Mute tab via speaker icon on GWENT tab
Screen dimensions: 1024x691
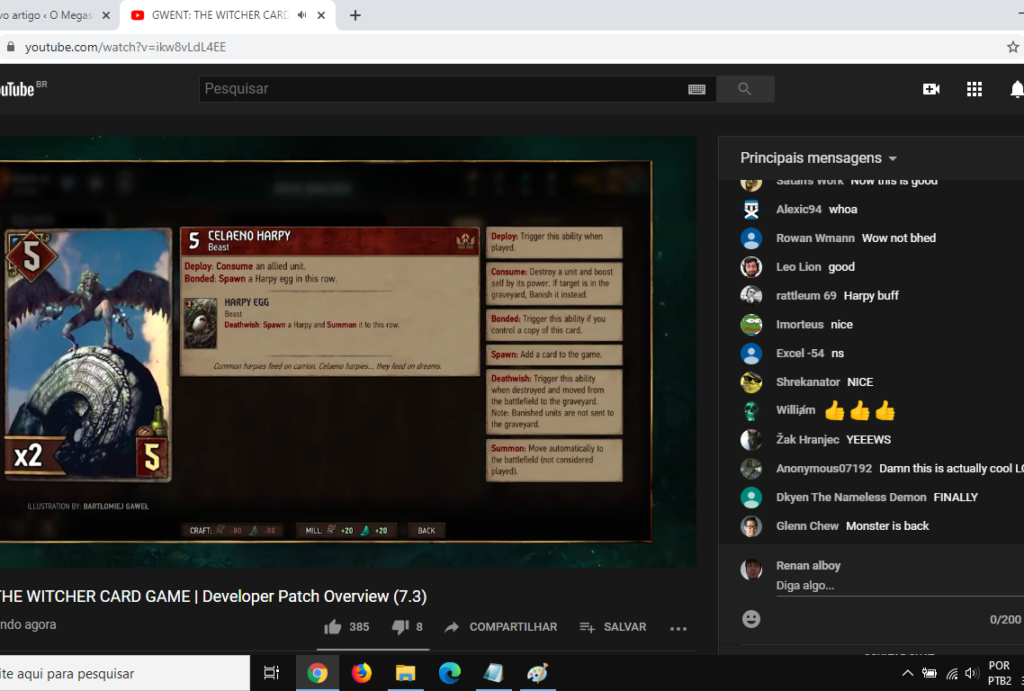pyautogui.click(x=302, y=15)
